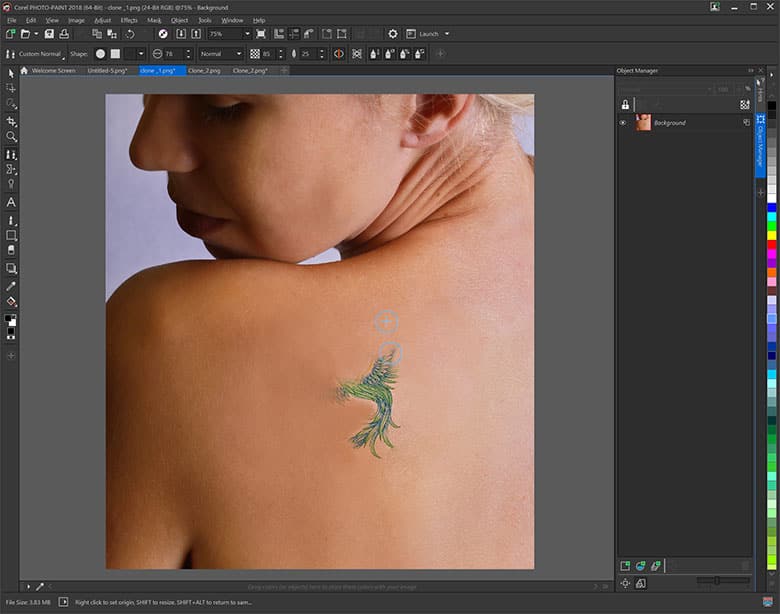Image resolution: width=780 pixels, height=614 pixels.
Task: Open the Welcome Screen tab
Action: (53, 71)
